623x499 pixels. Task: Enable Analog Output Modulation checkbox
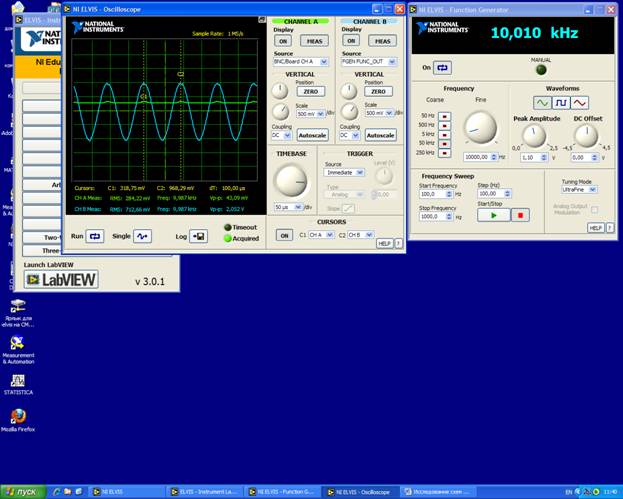pos(594,209)
